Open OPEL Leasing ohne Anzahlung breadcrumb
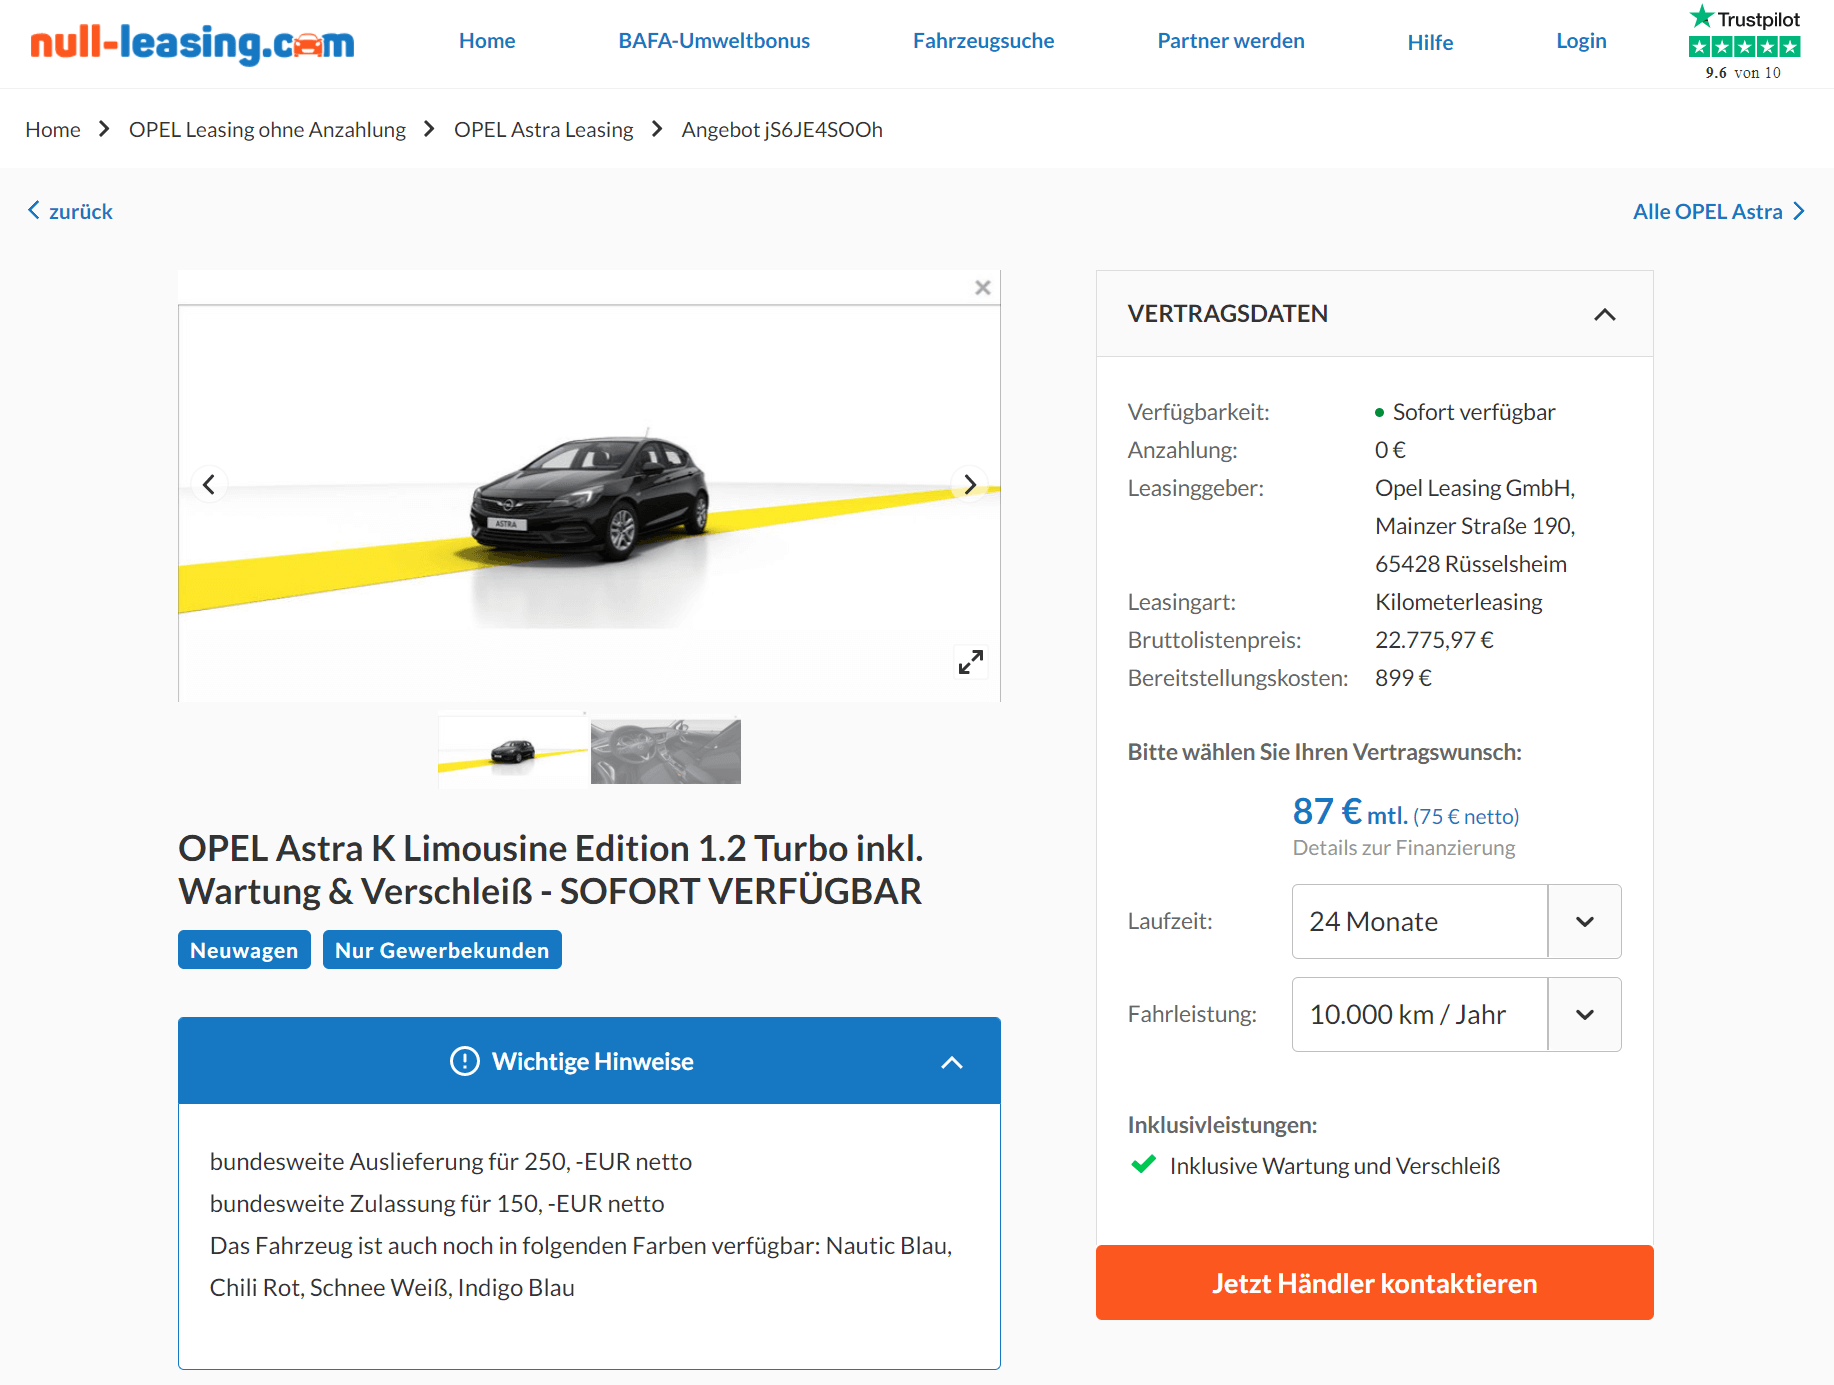The image size is (1834, 1385). click(267, 130)
